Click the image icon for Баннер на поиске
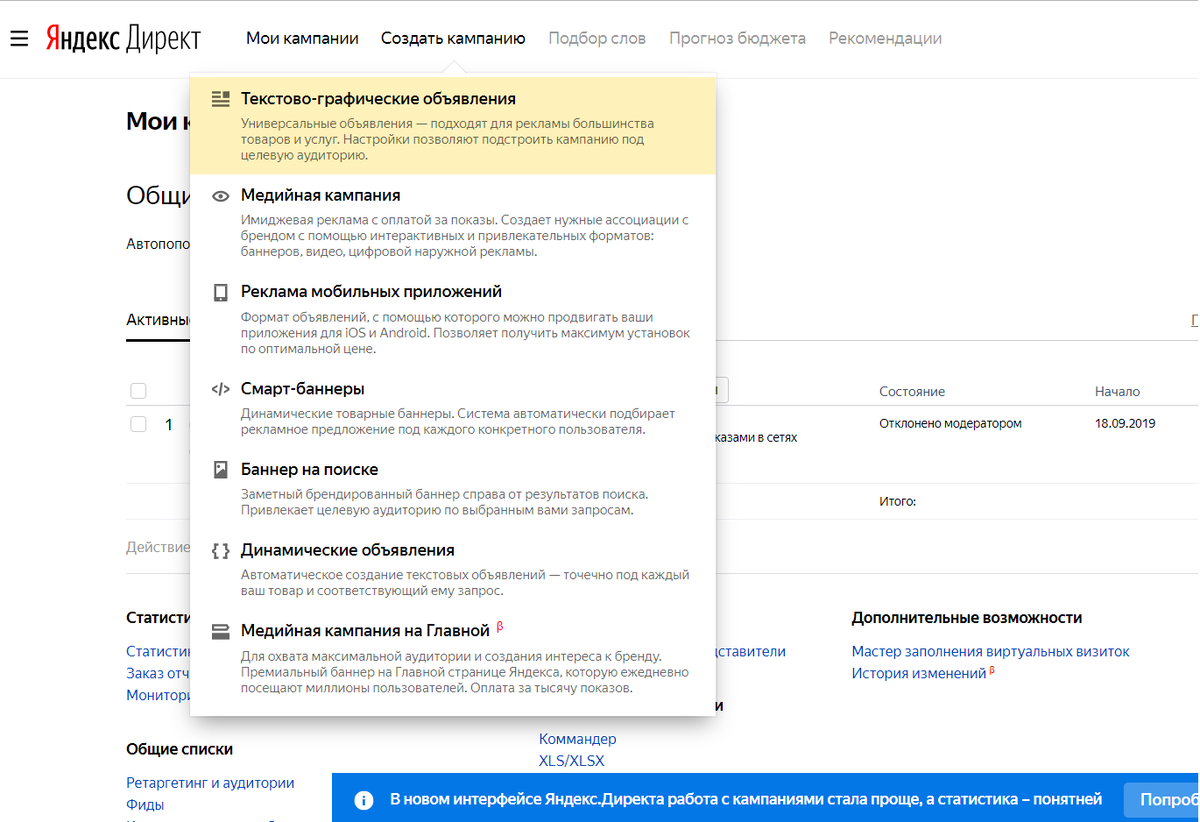The image size is (1200, 822). [220, 469]
